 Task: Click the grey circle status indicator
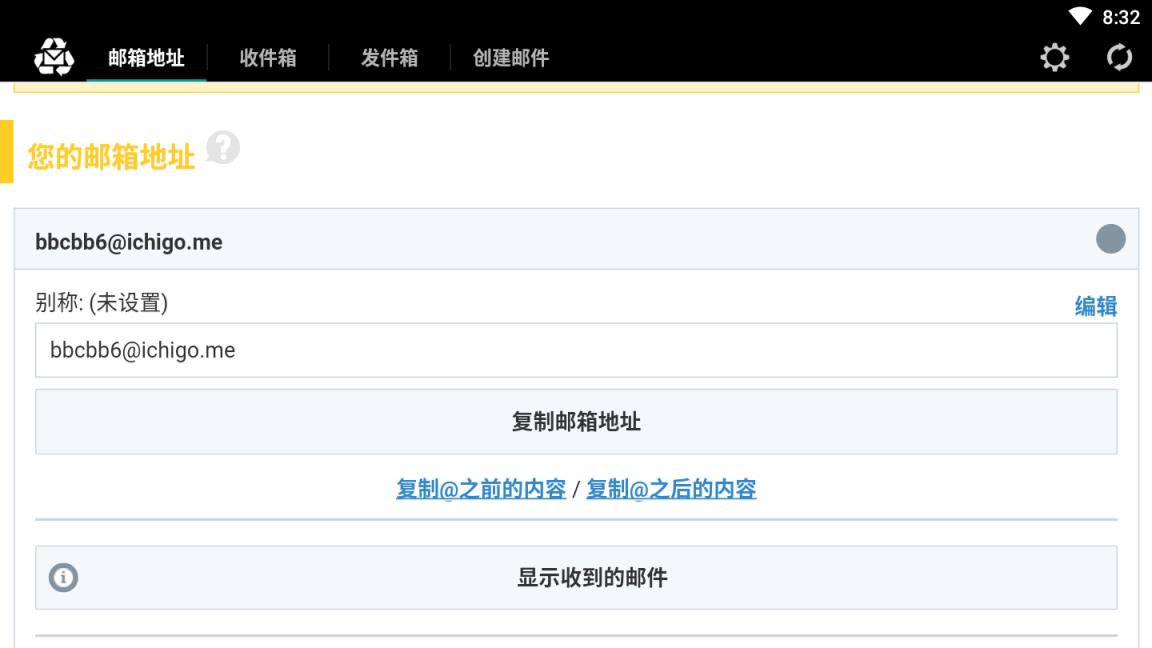1110,239
